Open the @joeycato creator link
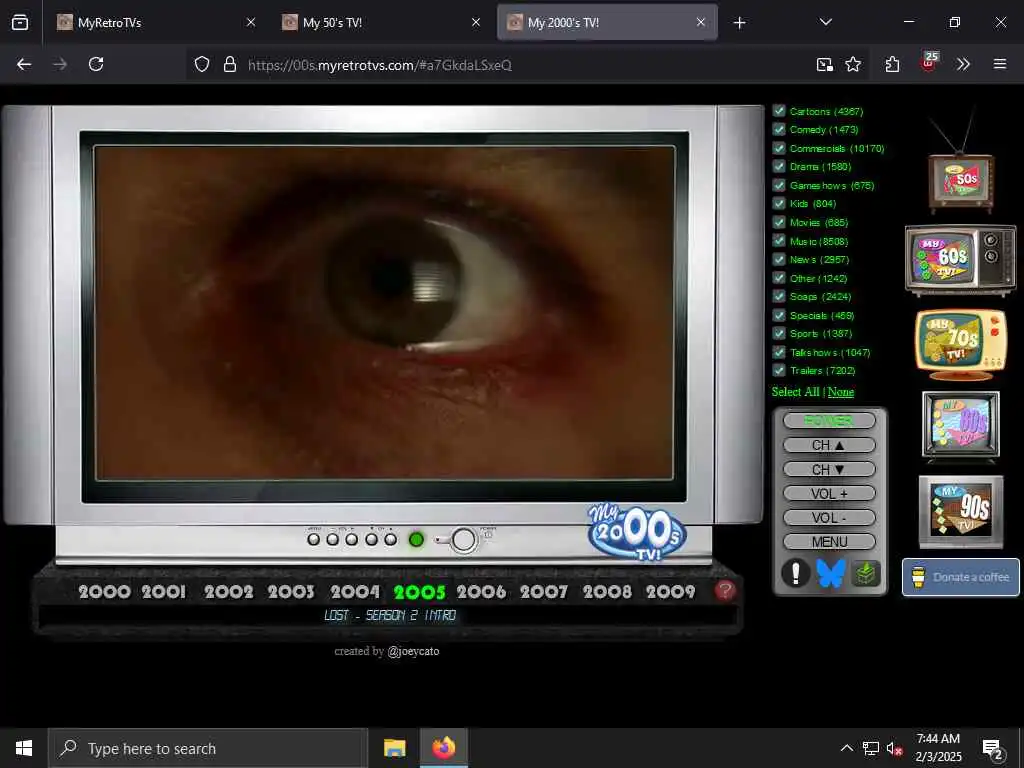 coord(413,651)
